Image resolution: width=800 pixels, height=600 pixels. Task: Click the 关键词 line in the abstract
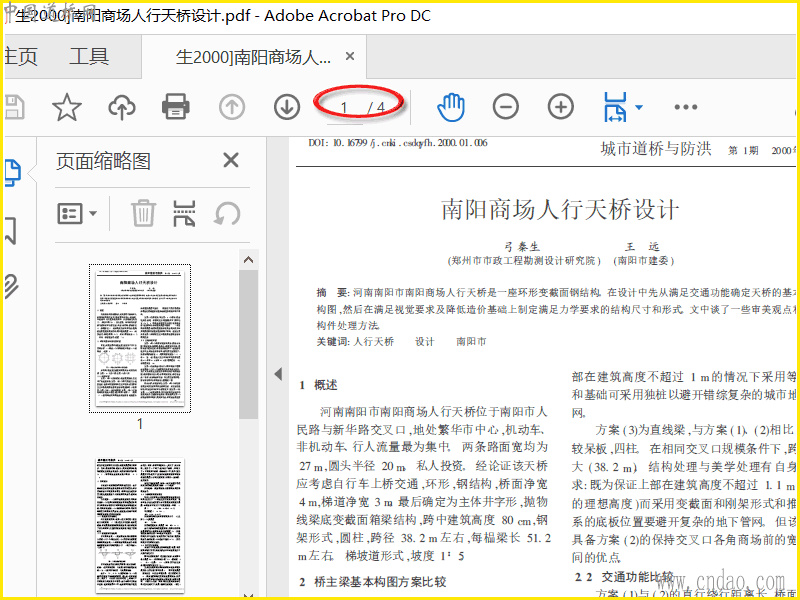[x=401, y=342]
